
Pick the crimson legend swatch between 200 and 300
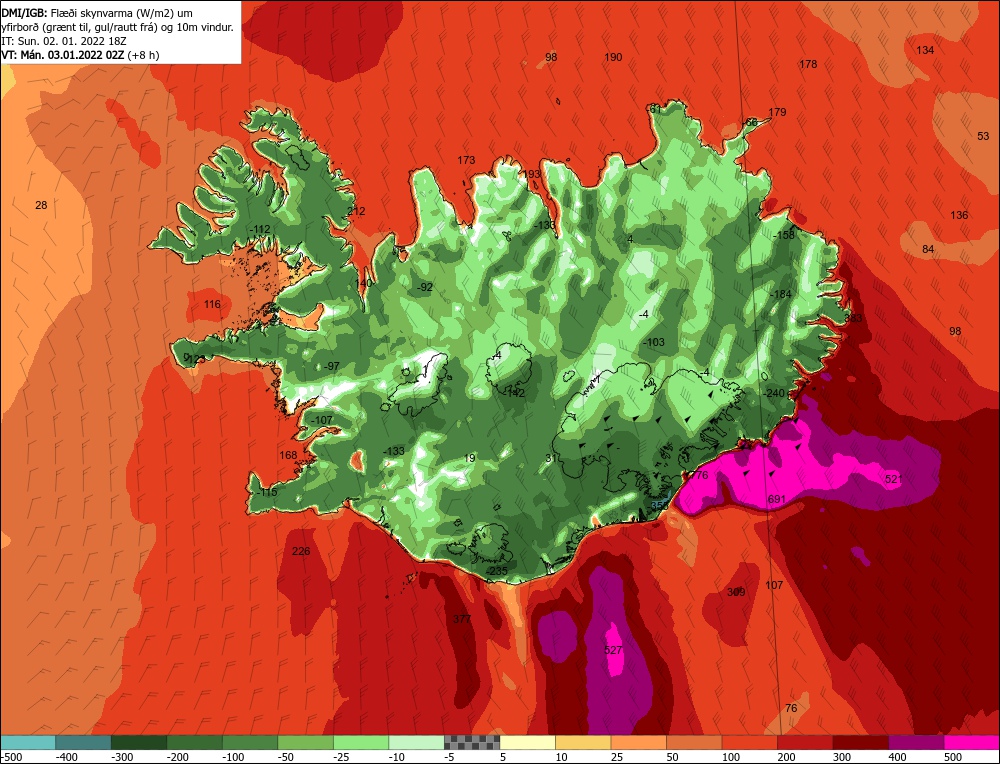tap(805, 742)
